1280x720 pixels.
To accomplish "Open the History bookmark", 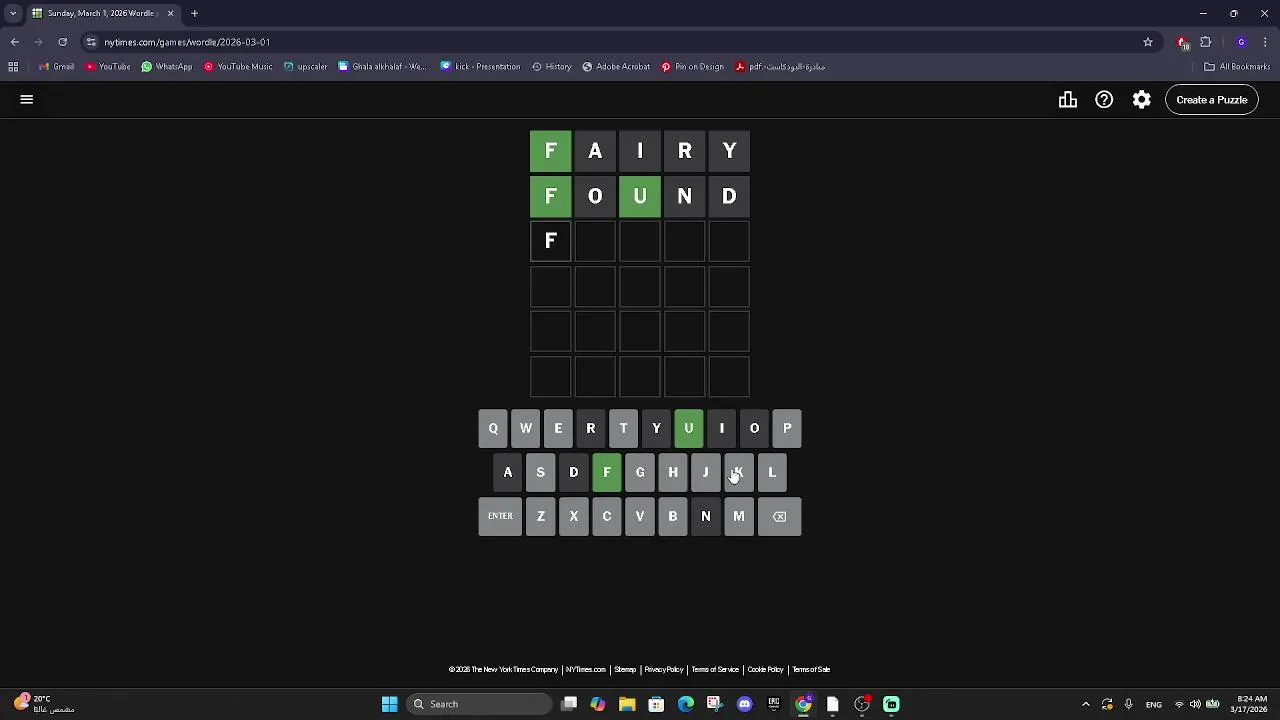I will (551, 67).
